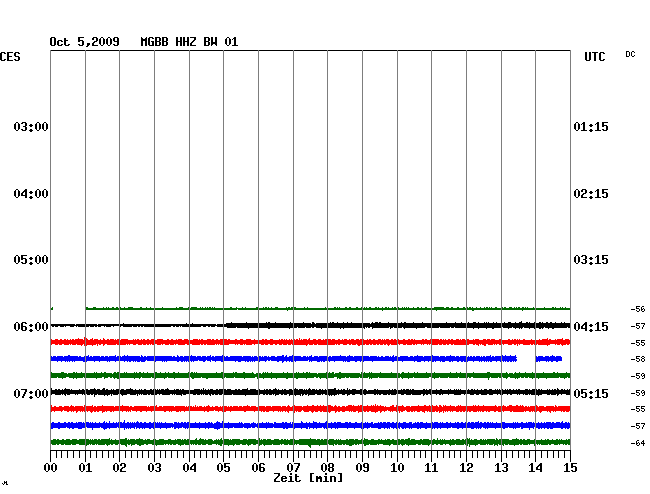Click the -59 value beside 05:15

[x=638, y=393]
